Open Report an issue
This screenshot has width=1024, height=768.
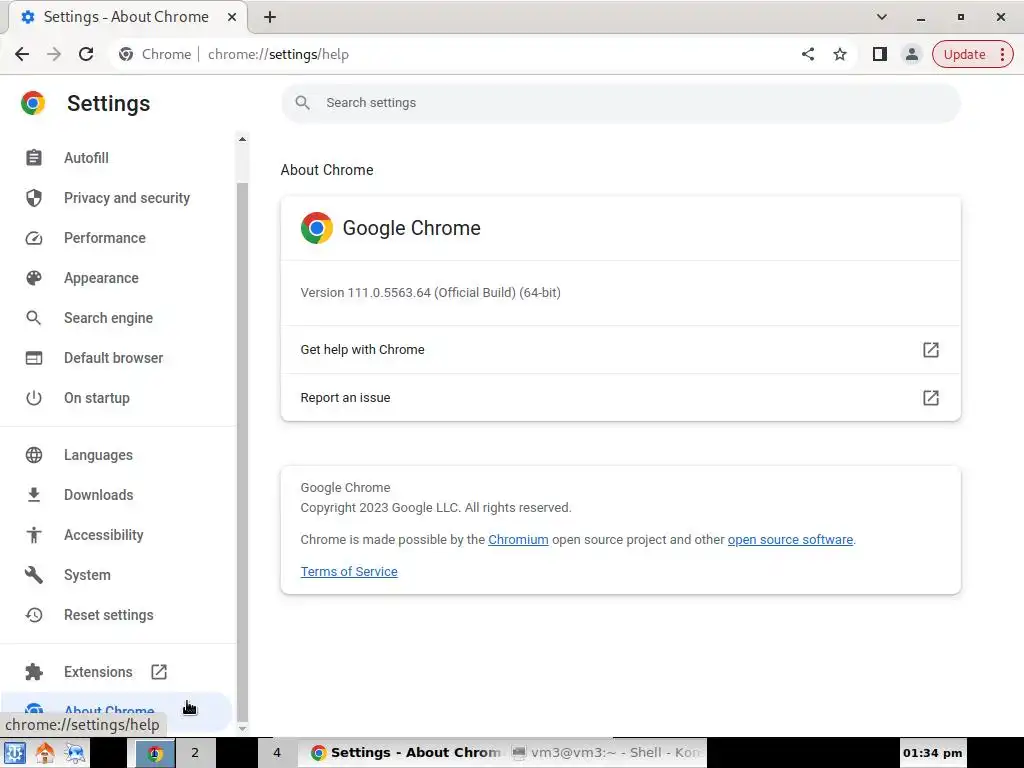[620, 398]
